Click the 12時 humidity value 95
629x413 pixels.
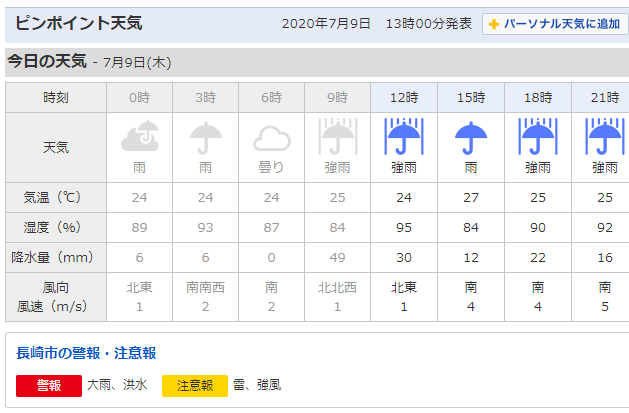(x=404, y=227)
